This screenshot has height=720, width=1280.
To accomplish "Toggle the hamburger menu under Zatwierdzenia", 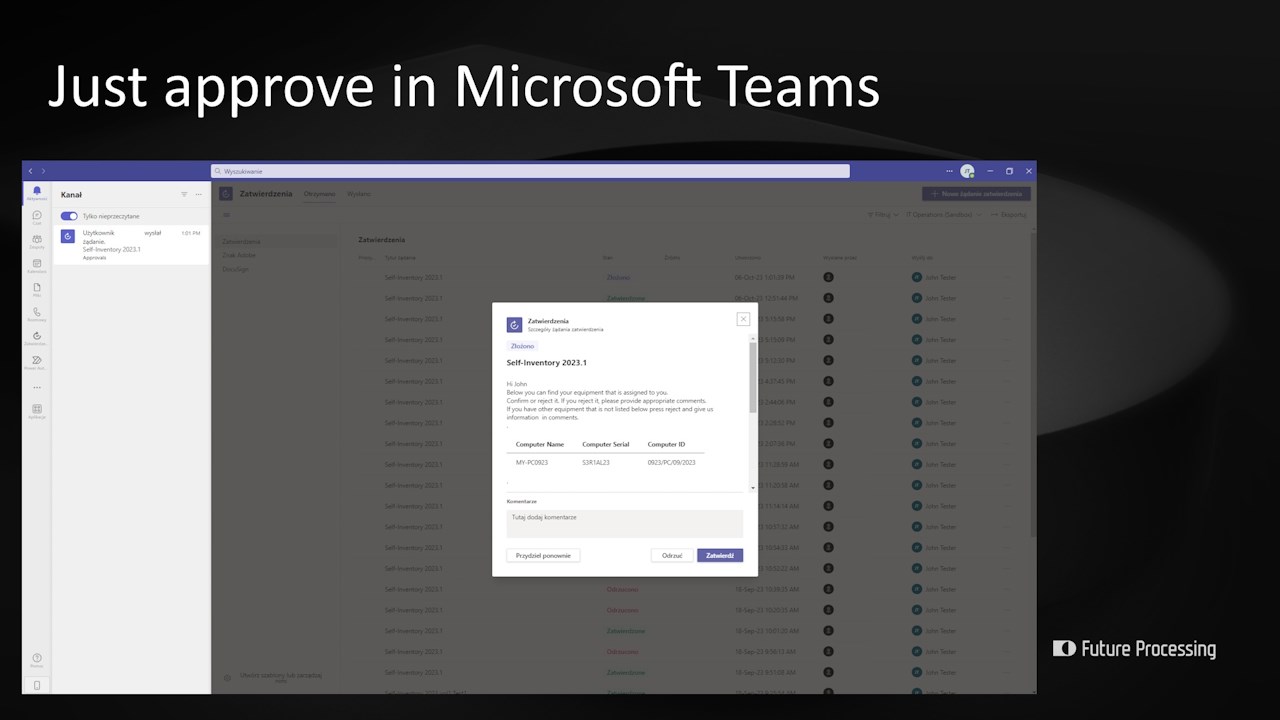I will point(227,215).
